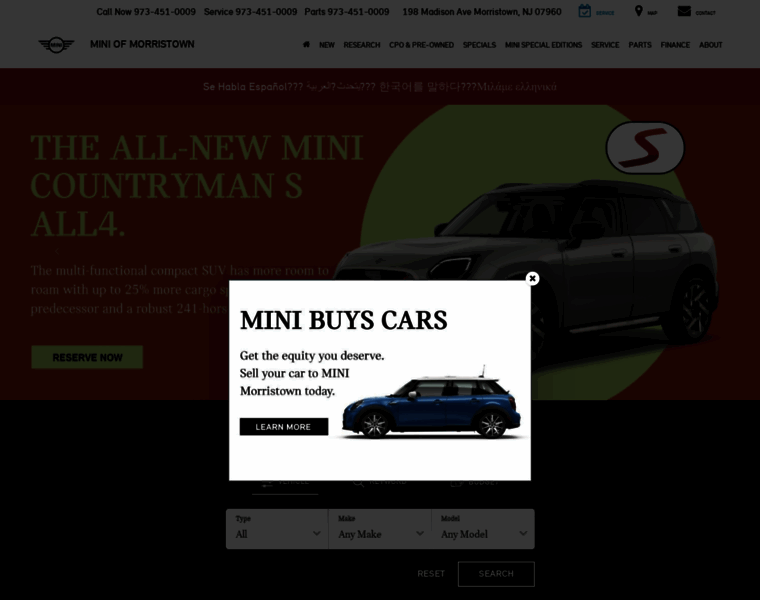
Task: Open the NEW menu item
Action: click(x=327, y=45)
